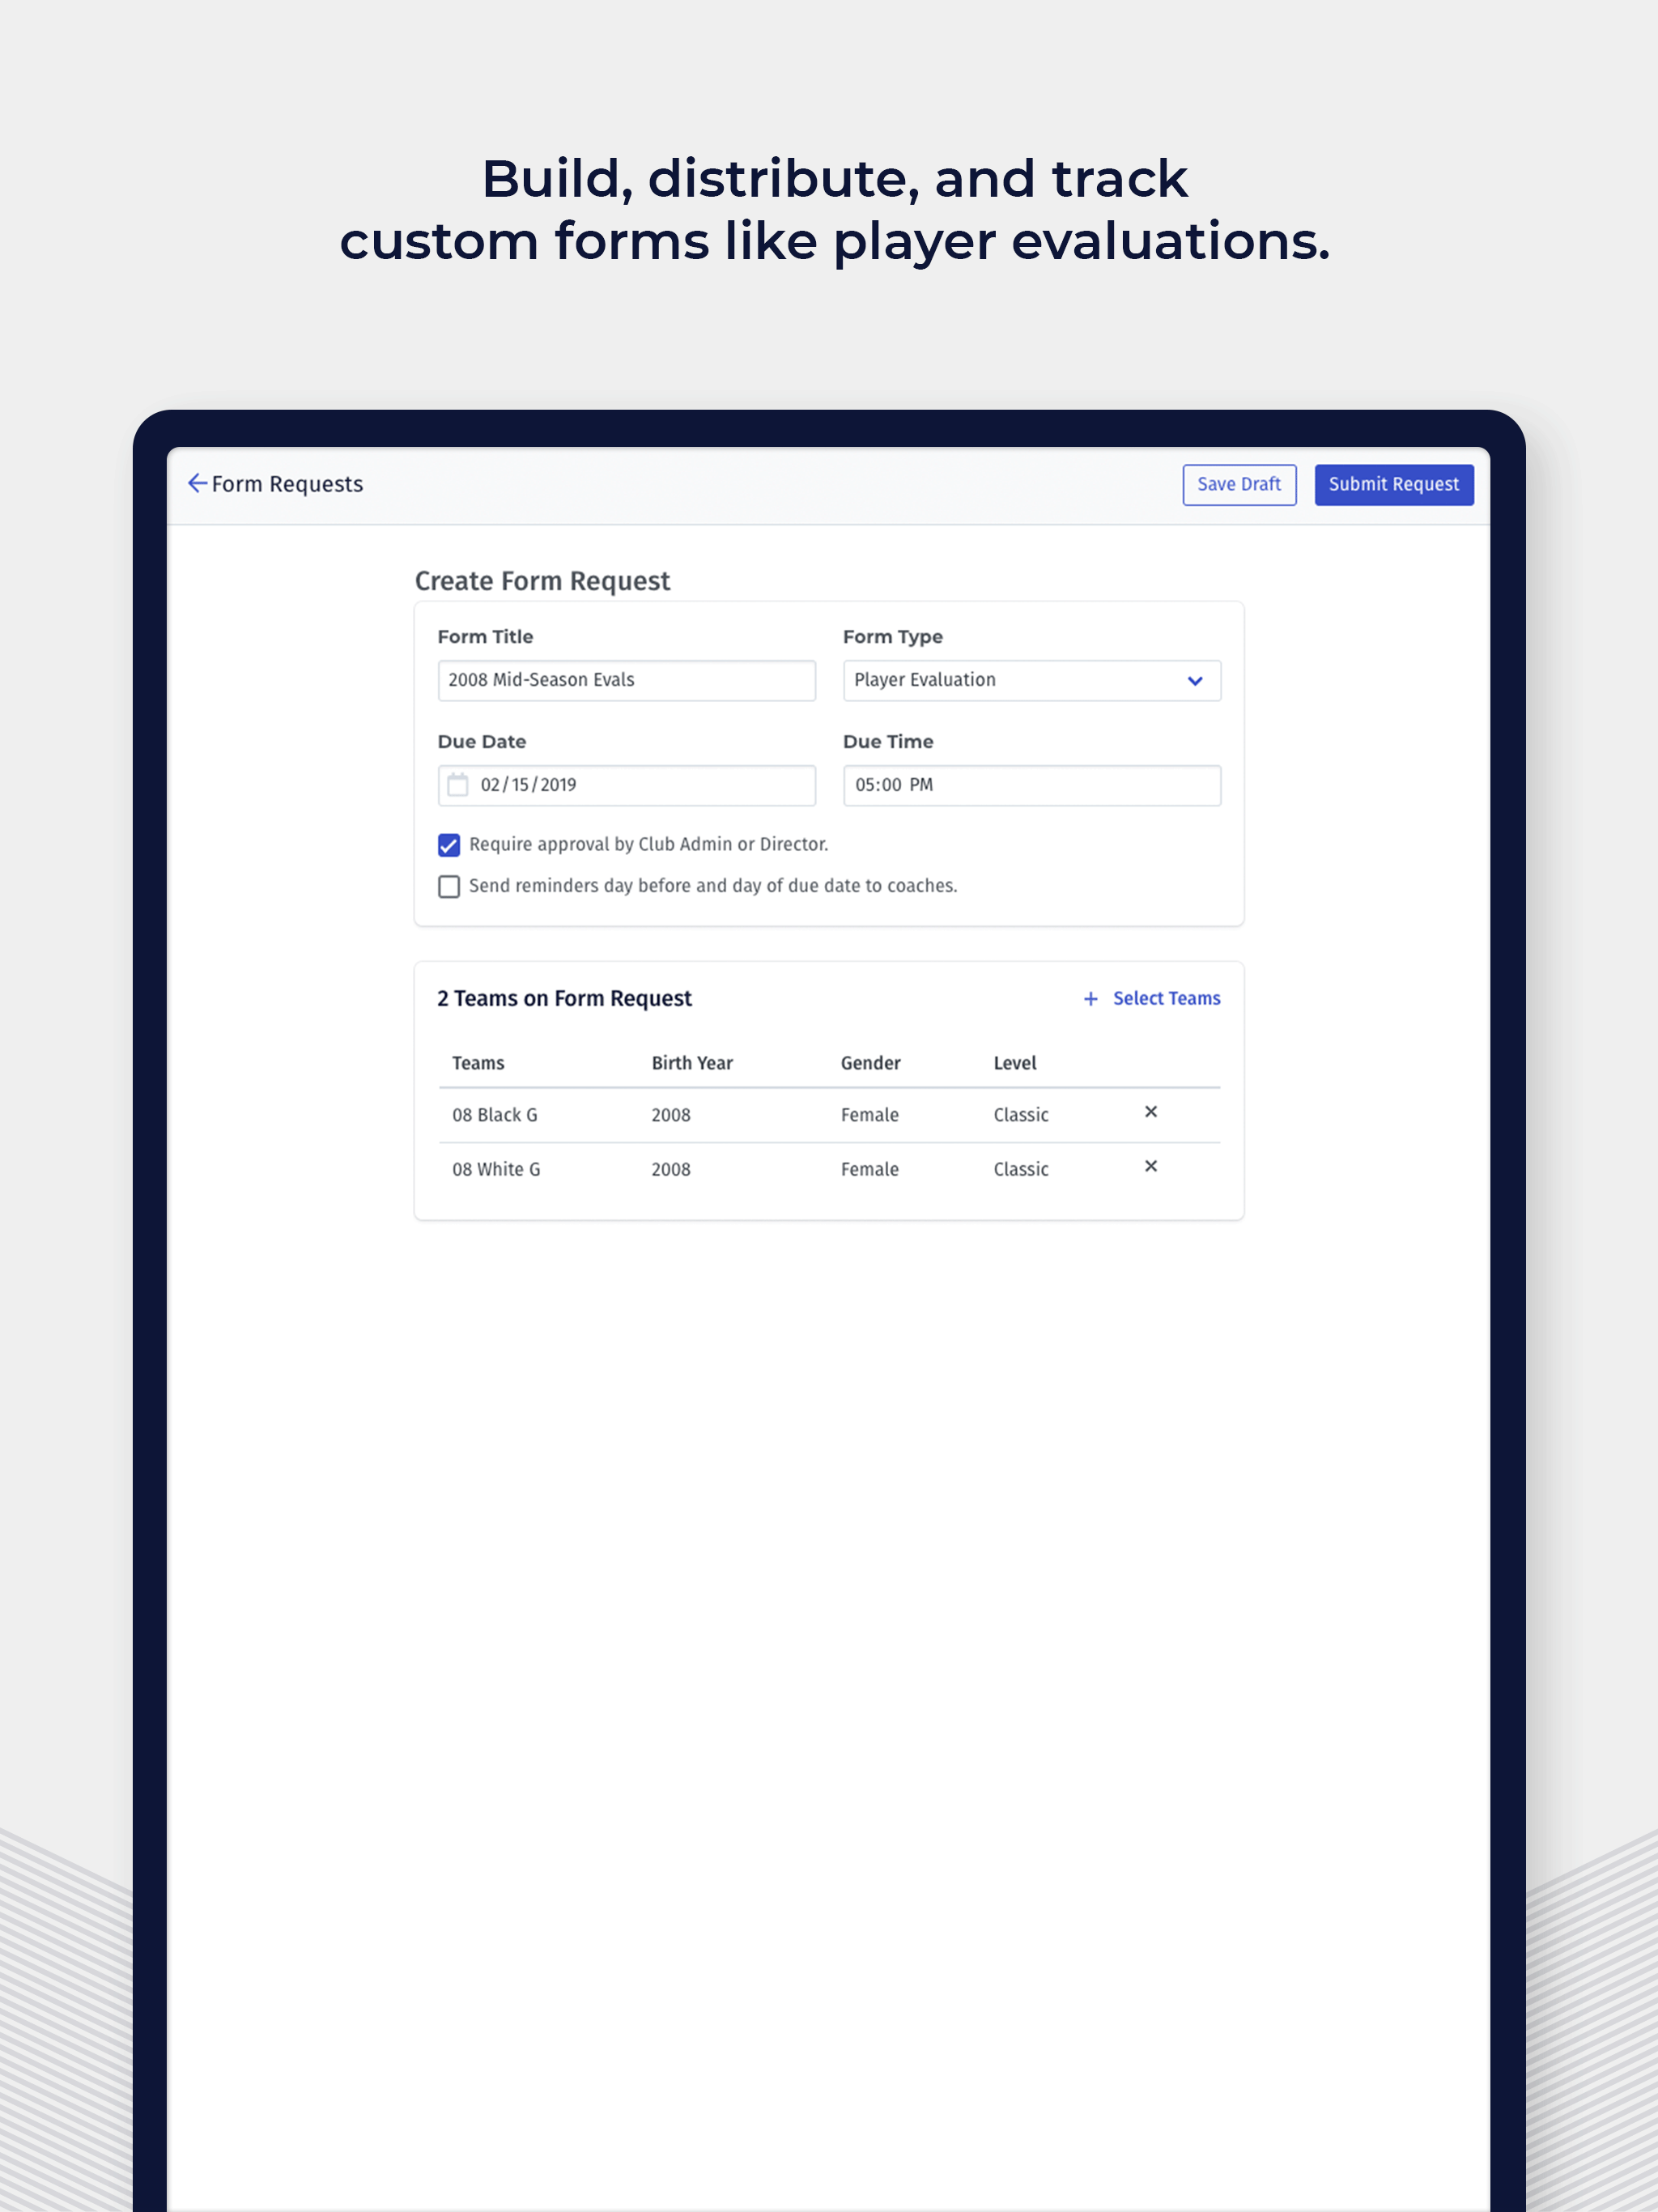The height and width of the screenshot is (2212, 1658).
Task: Click the Submit Request button
Action: [x=1394, y=485]
